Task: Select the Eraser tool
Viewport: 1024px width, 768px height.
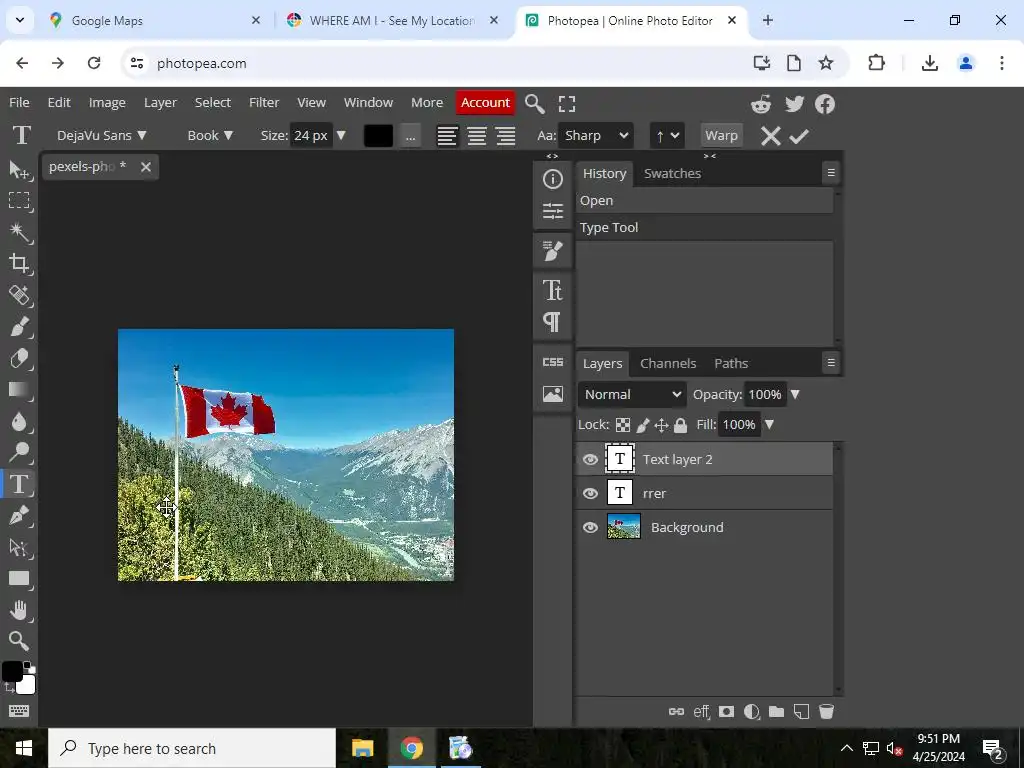Action: coord(19,358)
